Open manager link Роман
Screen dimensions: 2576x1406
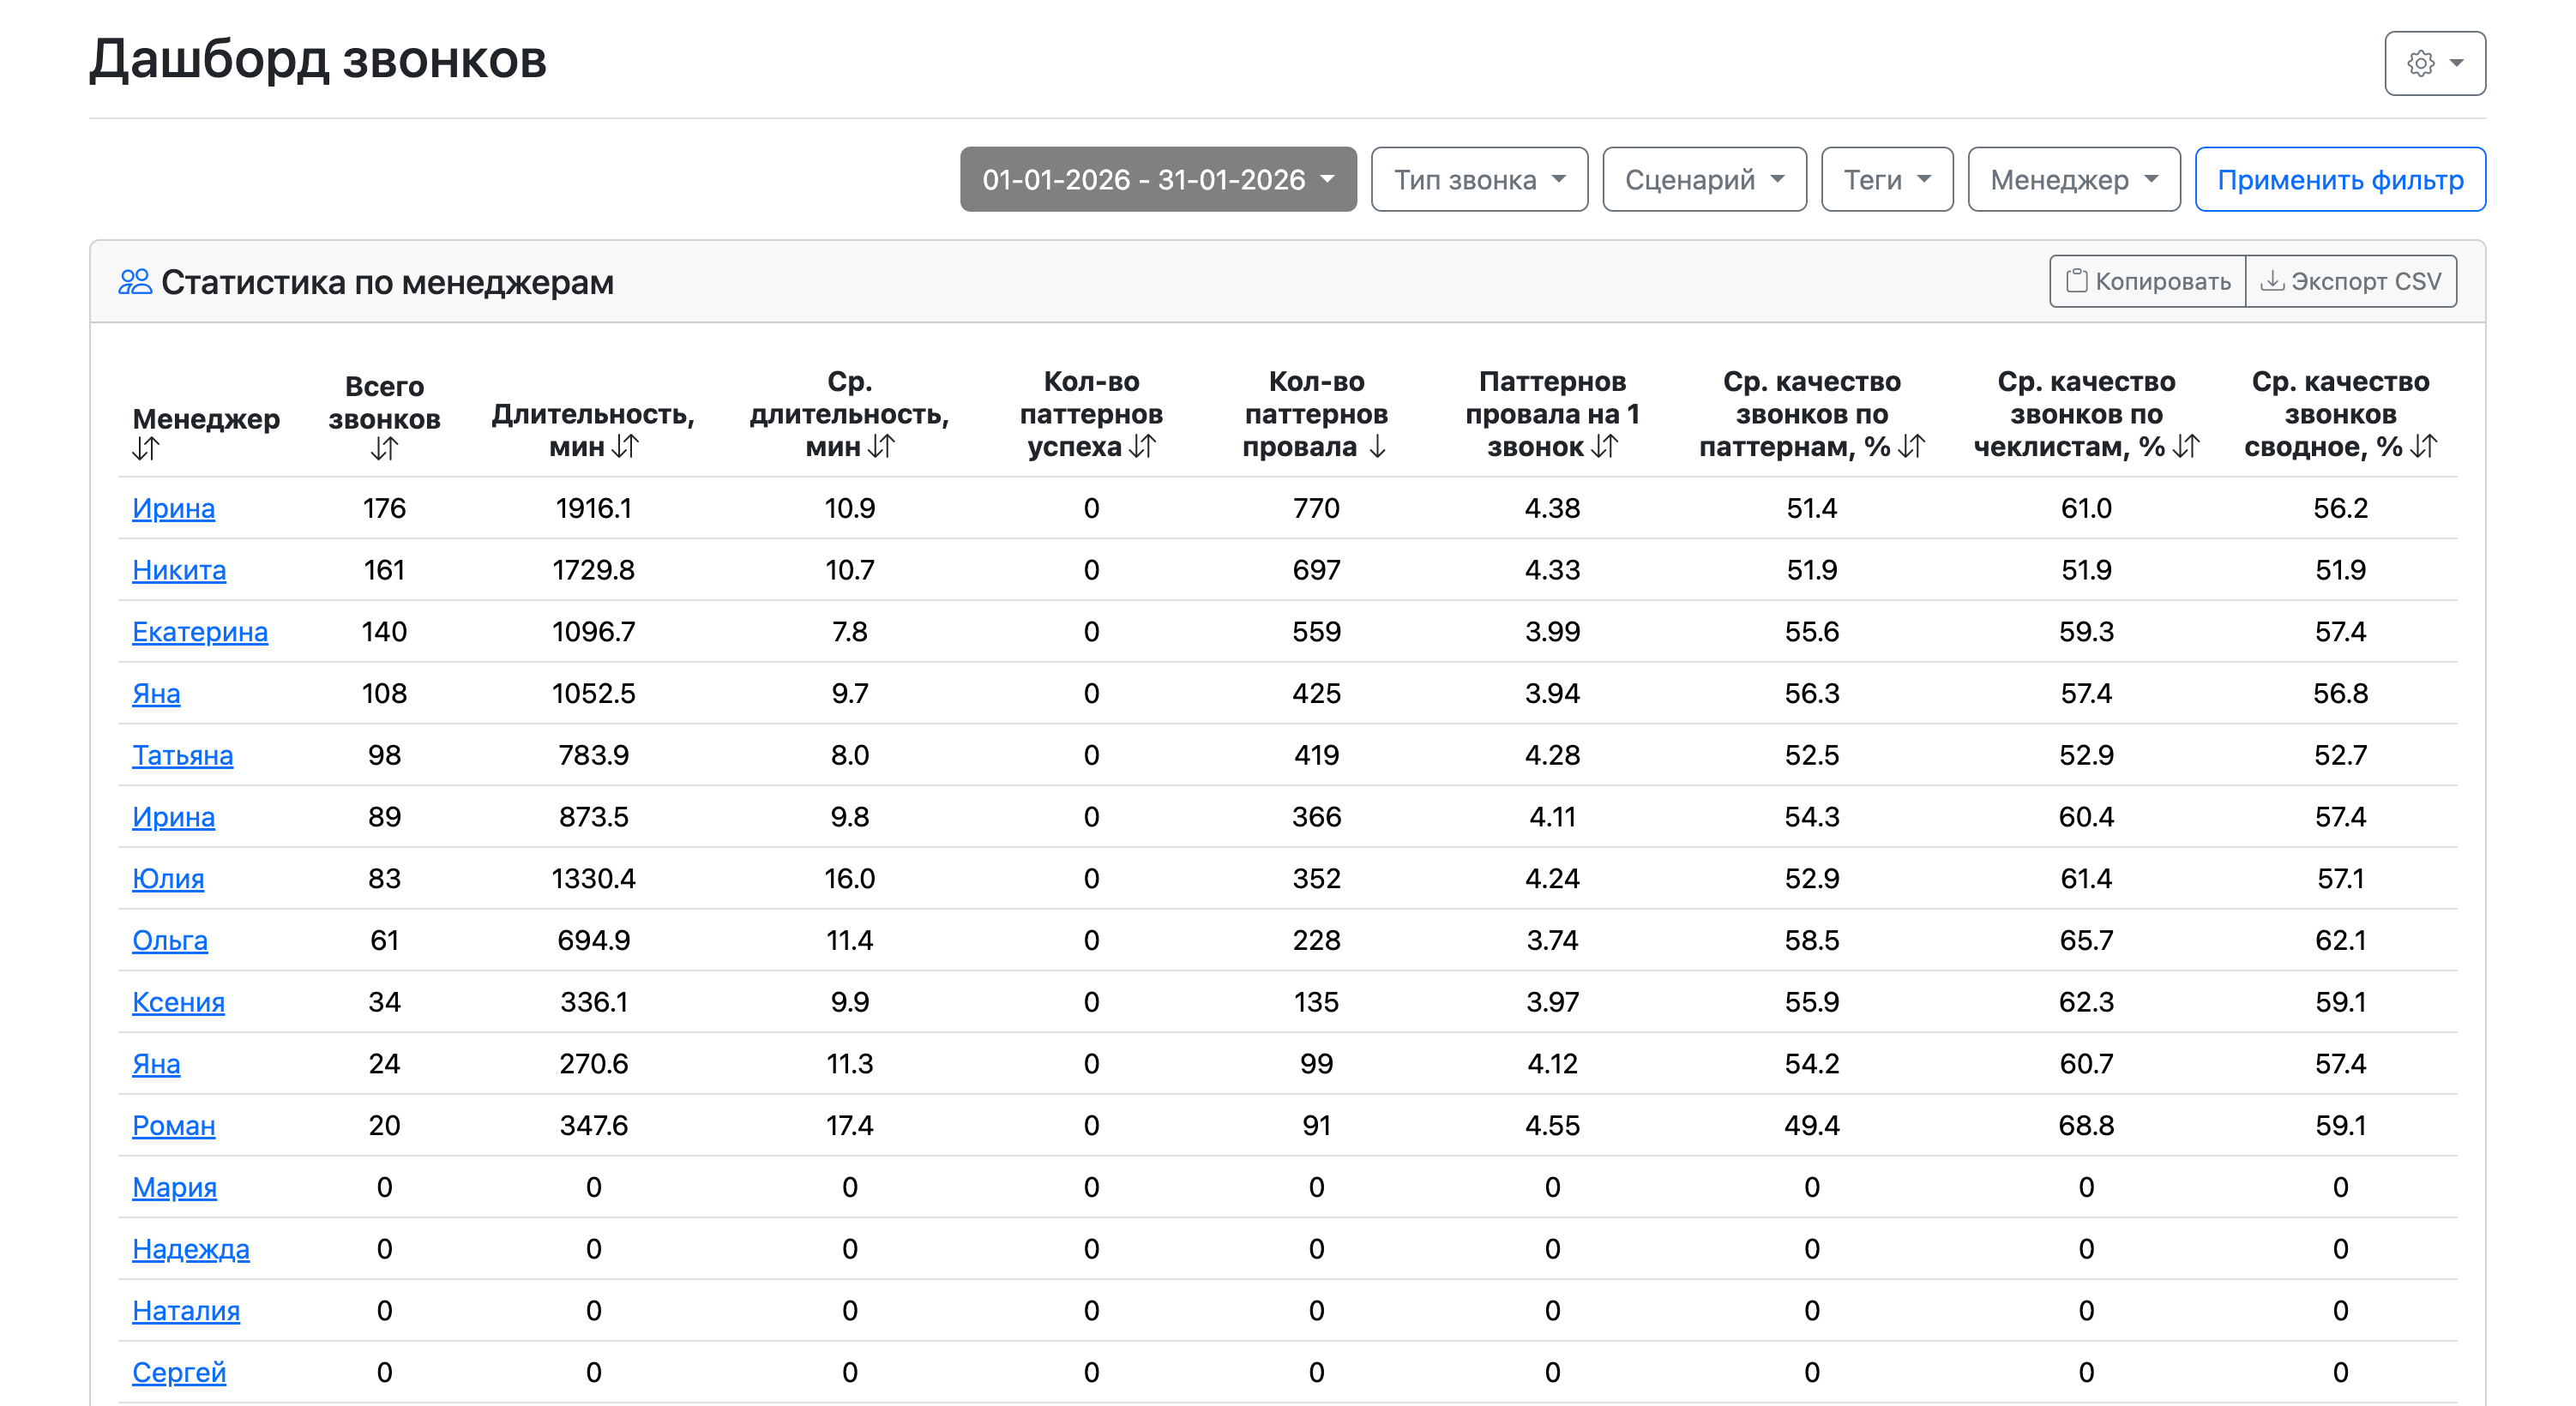[x=173, y=1125]
